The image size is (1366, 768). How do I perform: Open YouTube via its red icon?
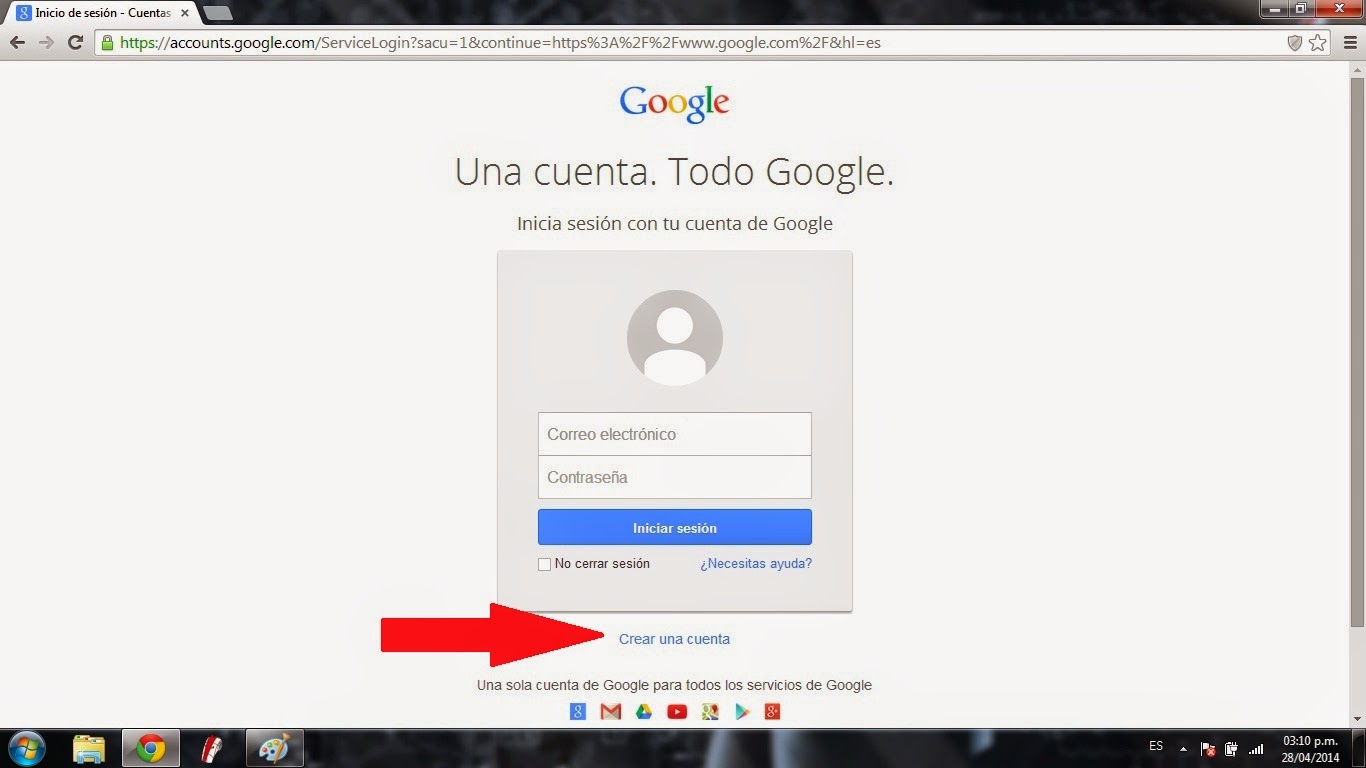677,711
